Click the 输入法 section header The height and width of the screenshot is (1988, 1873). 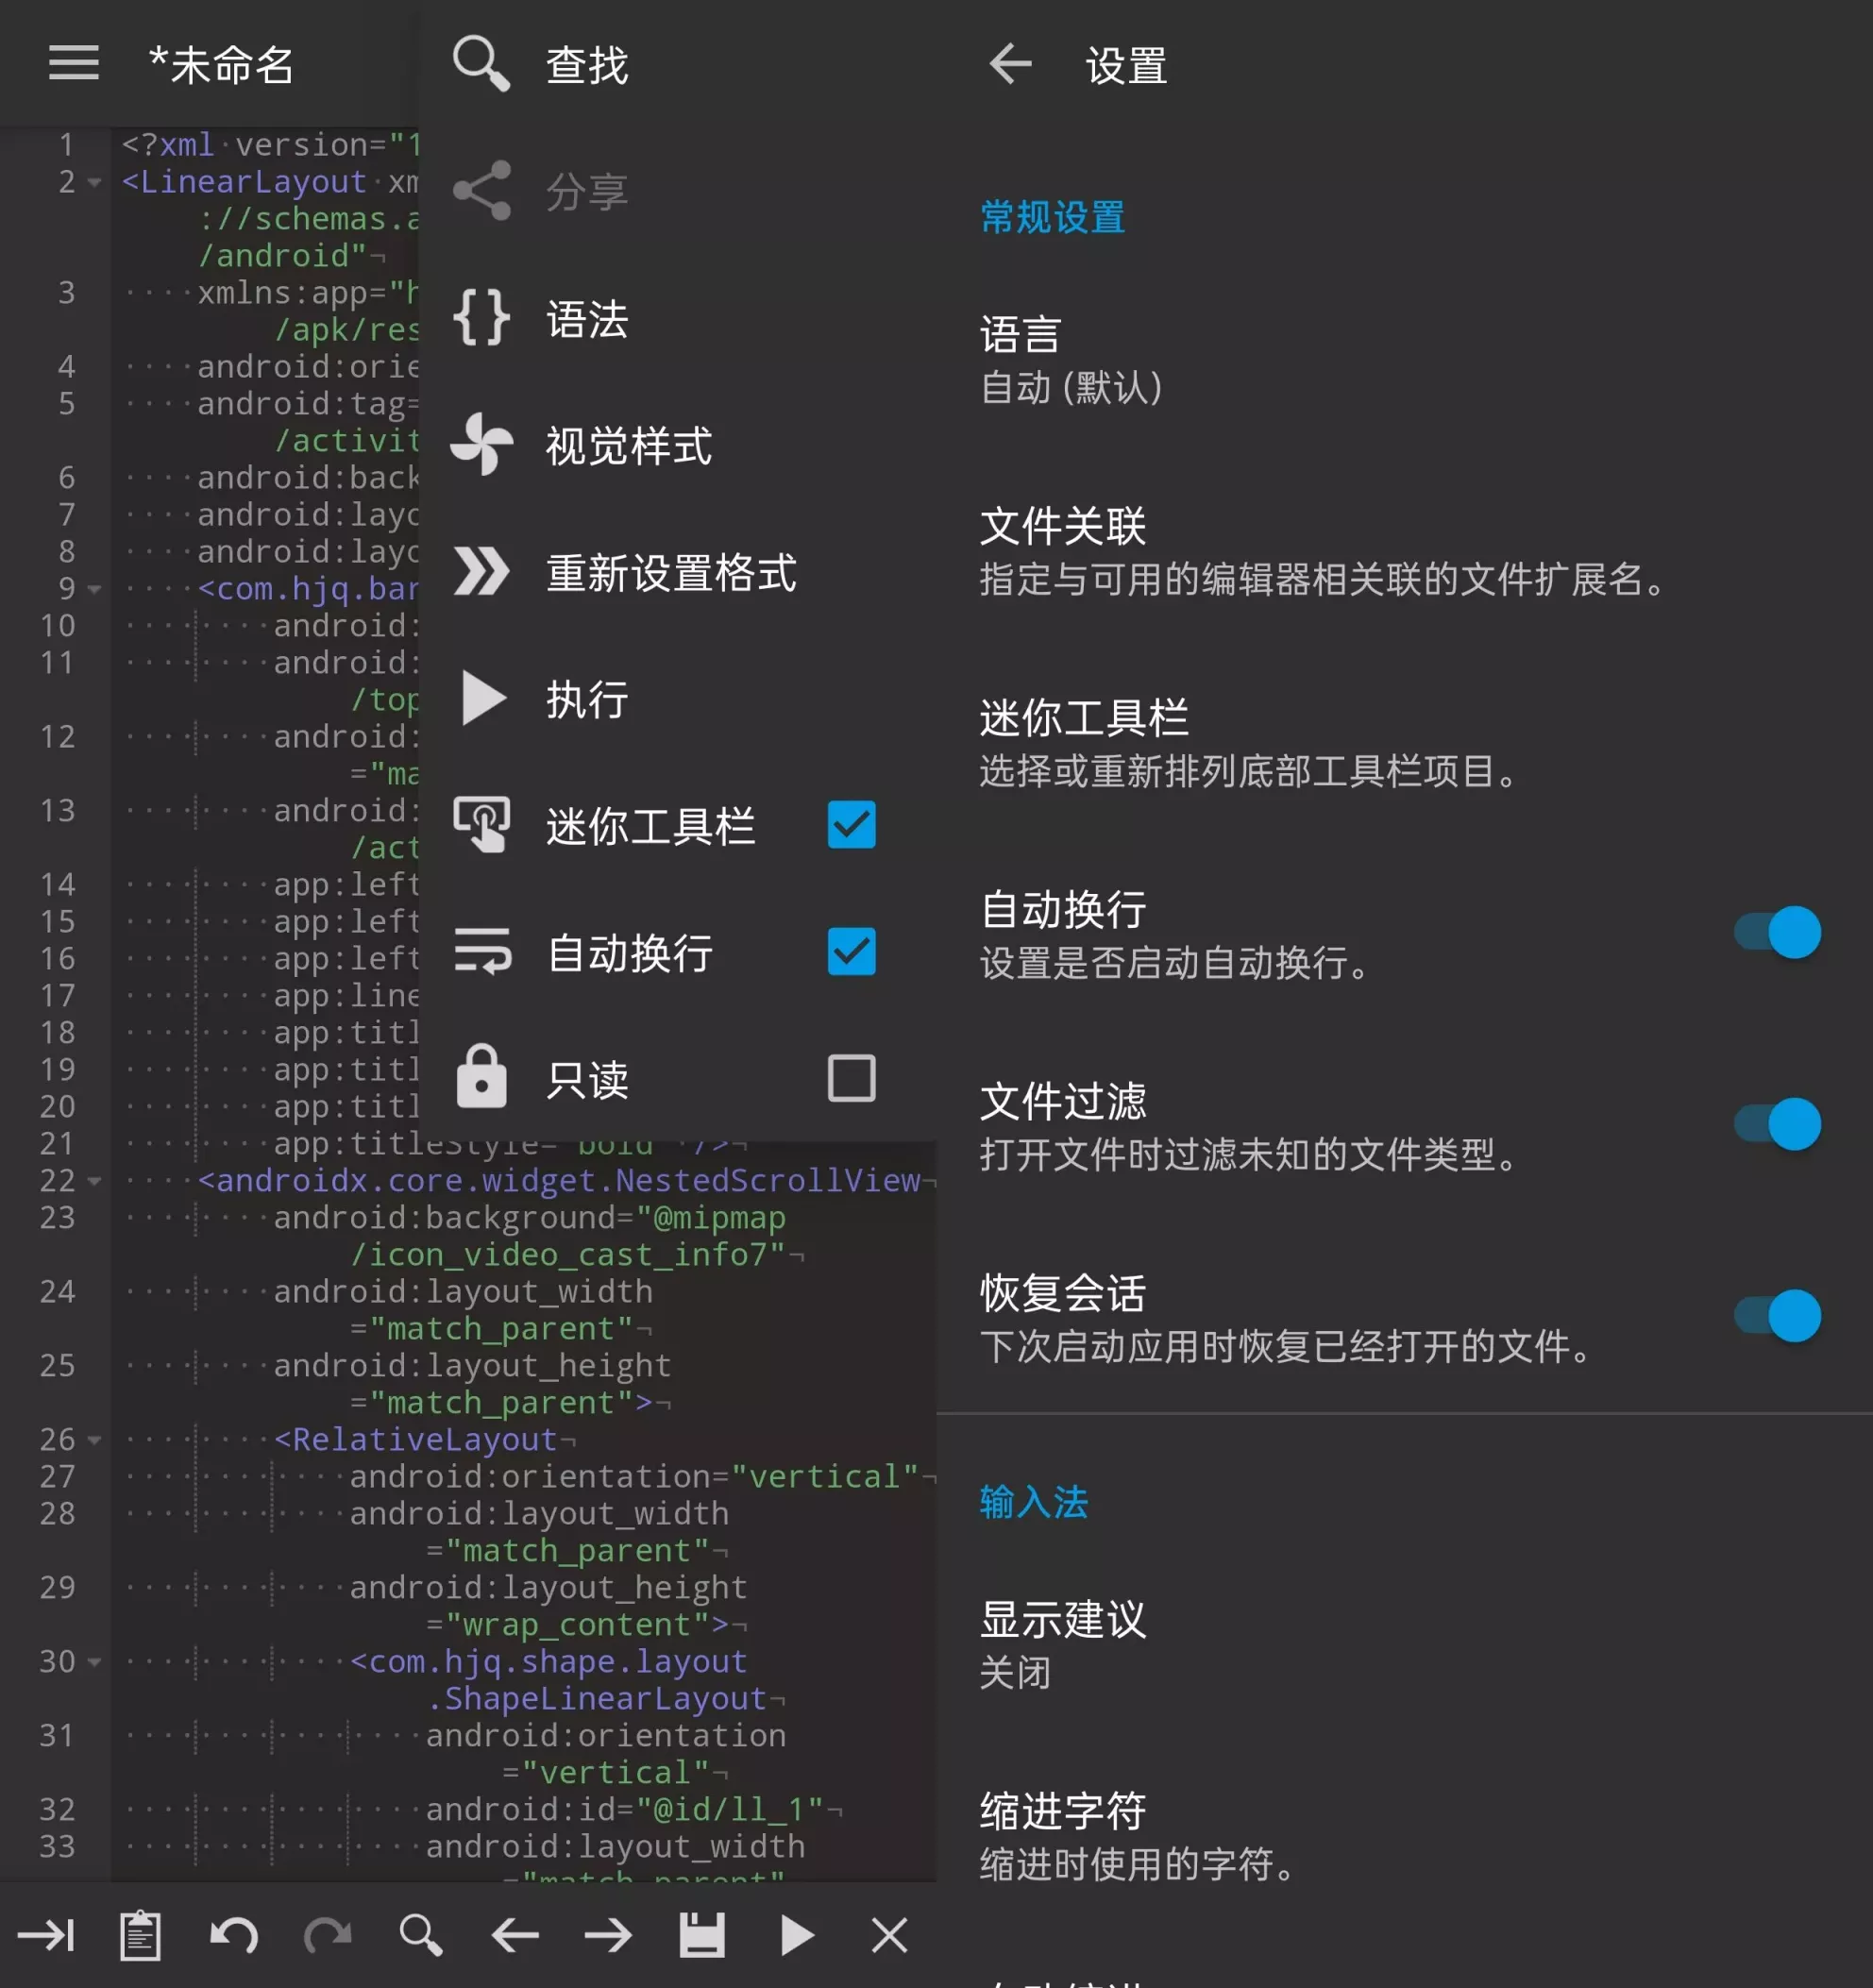point(1034,1501)
